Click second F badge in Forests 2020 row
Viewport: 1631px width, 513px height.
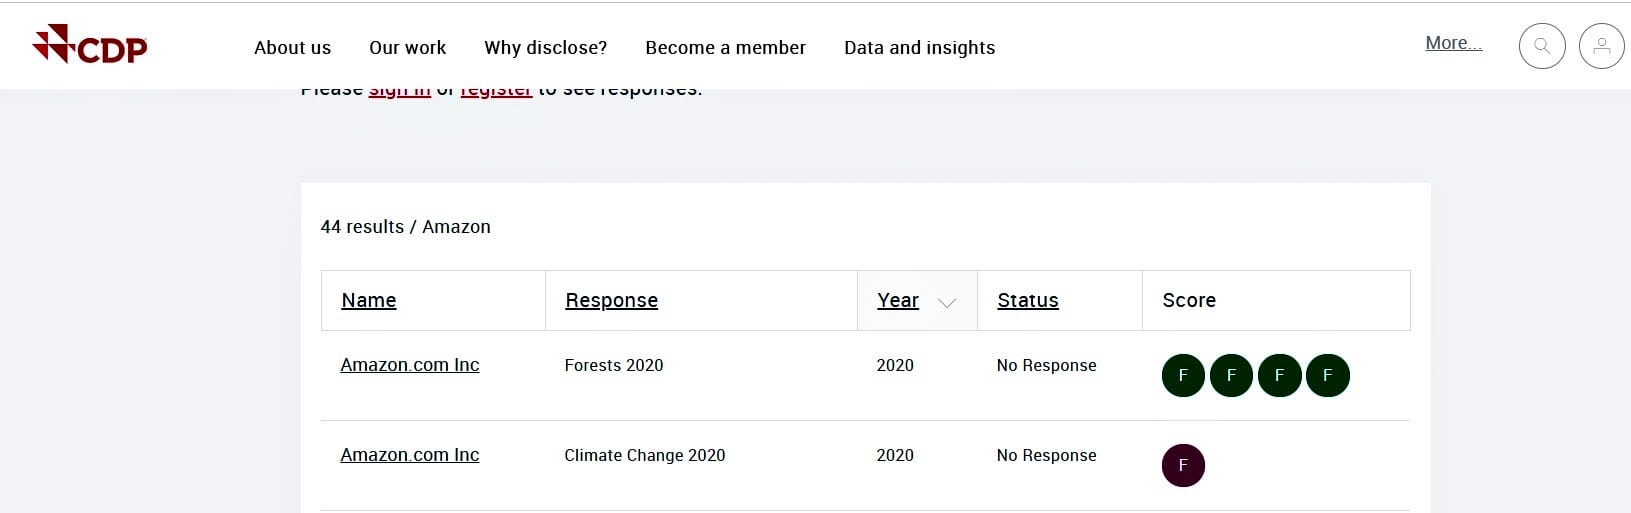pyautogui.click(x=1231, y=376)
